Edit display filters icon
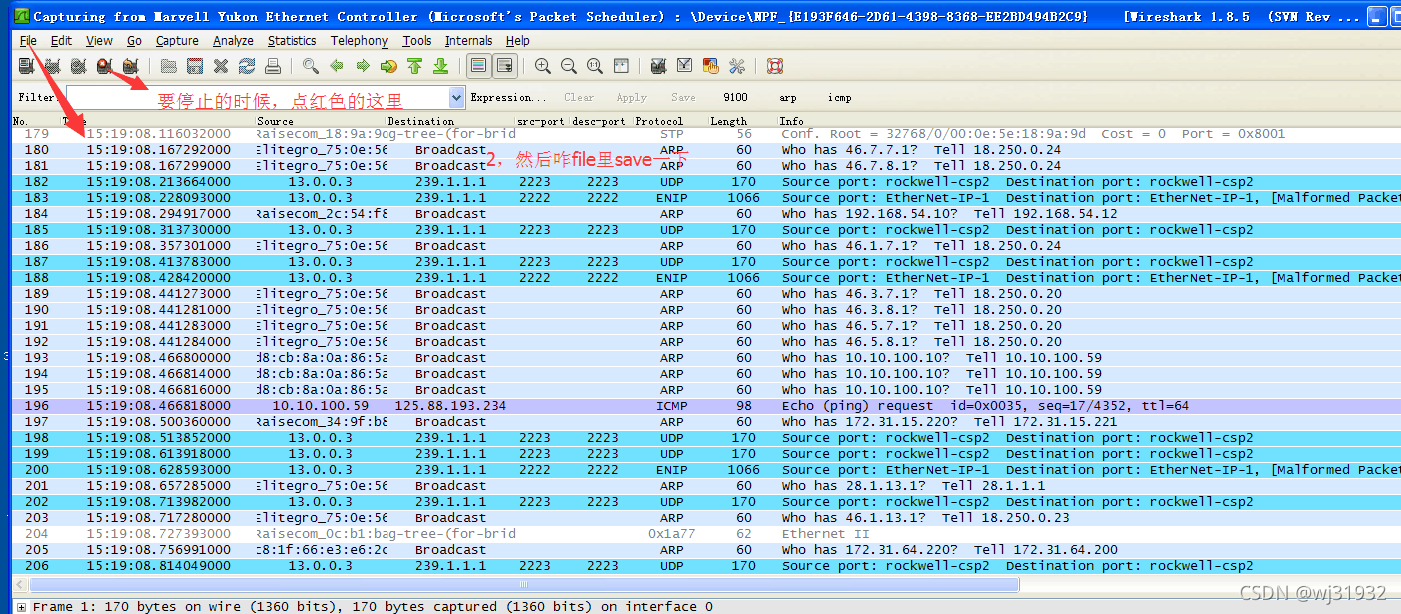The image size is (1401, 614). (x=685, y=66)
